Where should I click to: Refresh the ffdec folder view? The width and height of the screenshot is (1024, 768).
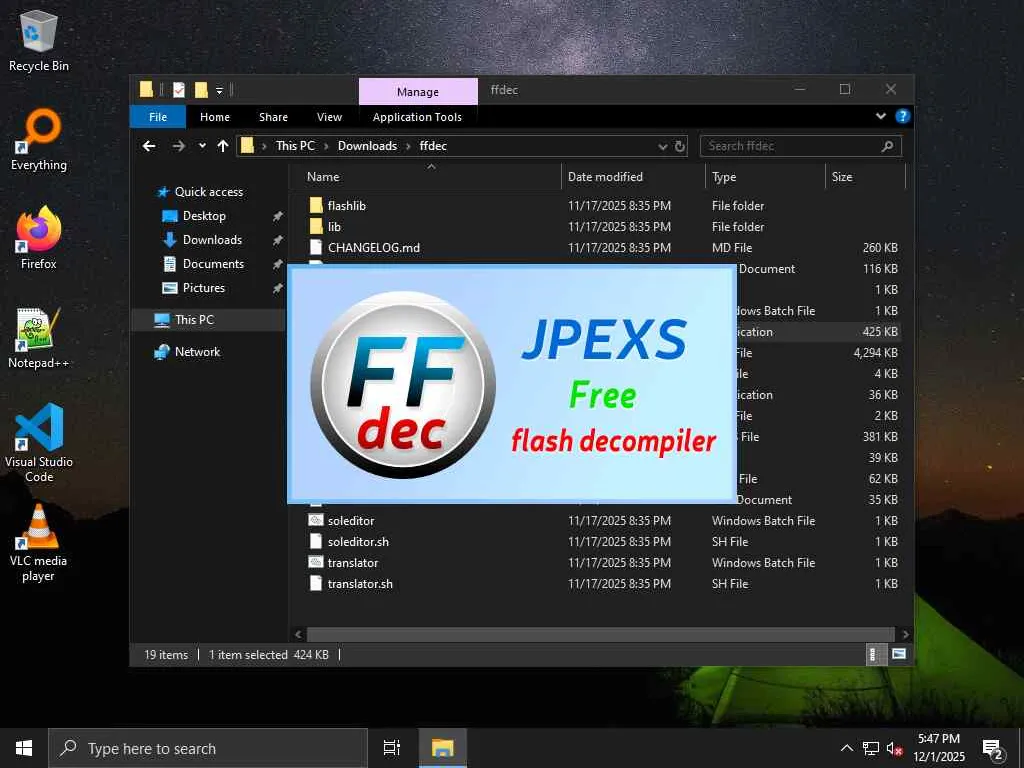(x=680, y=146)
